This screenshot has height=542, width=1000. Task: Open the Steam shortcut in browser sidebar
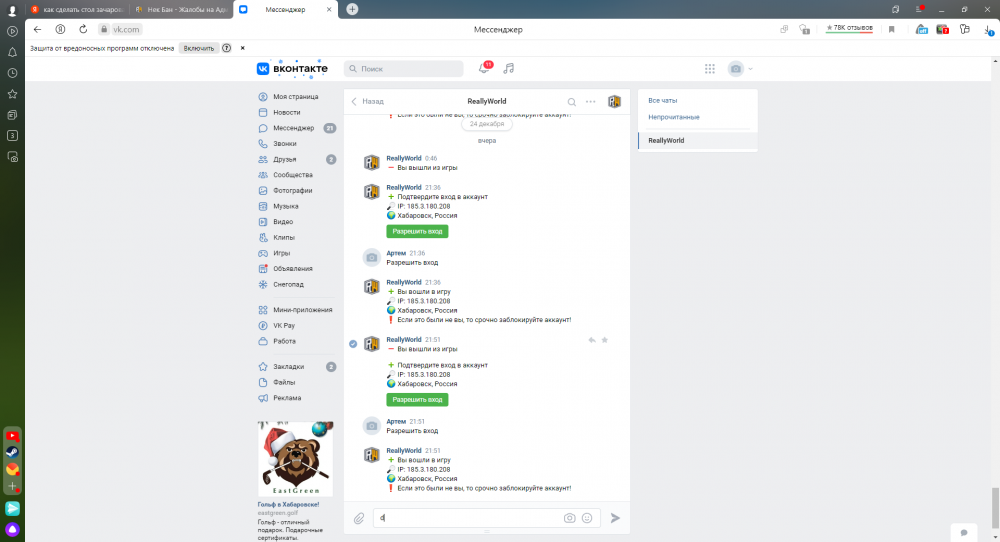click(x=12, y=453)
